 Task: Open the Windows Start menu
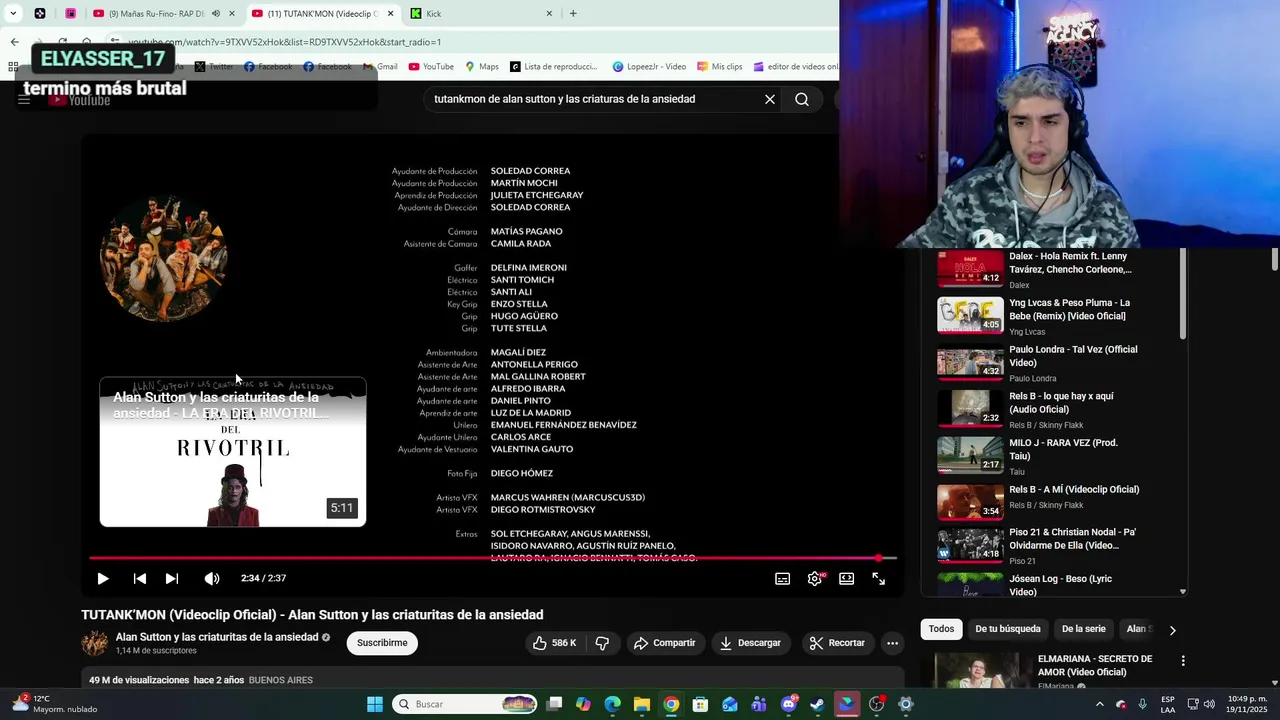[375, 704]
